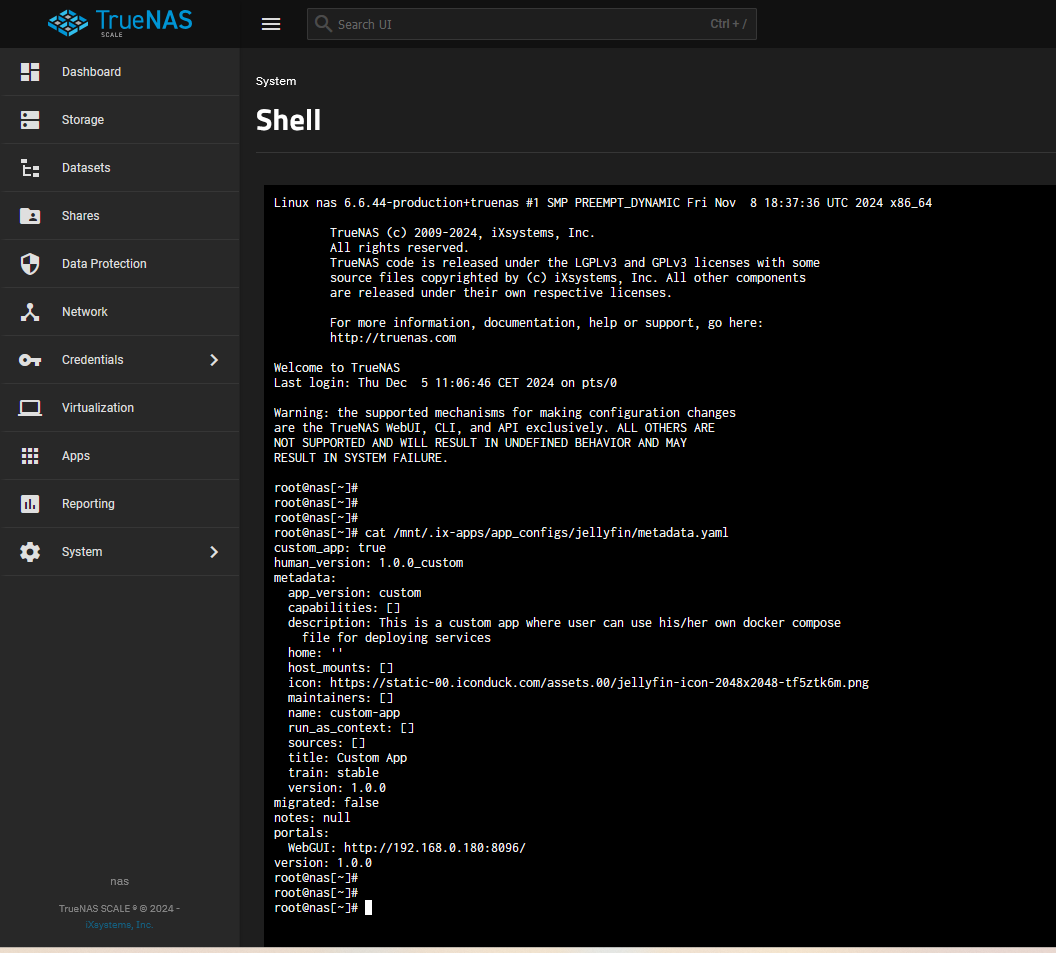This screenshot has width=1056, height=953.
Task: Click the Virtualization laptop icon
Action: pyautogui.click(x=30, y=408)
